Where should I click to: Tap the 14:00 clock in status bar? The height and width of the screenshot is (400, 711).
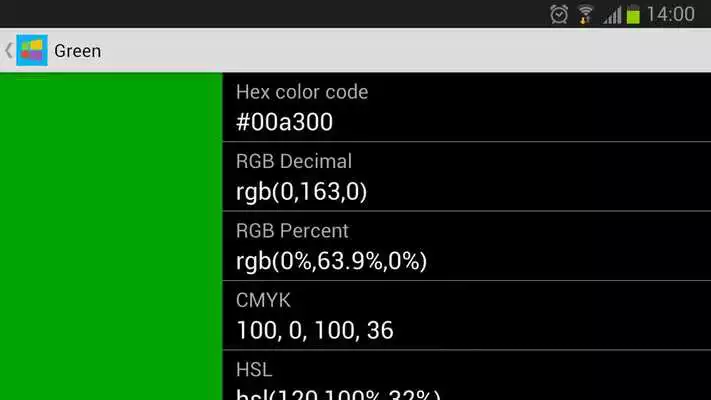(671, 15)
